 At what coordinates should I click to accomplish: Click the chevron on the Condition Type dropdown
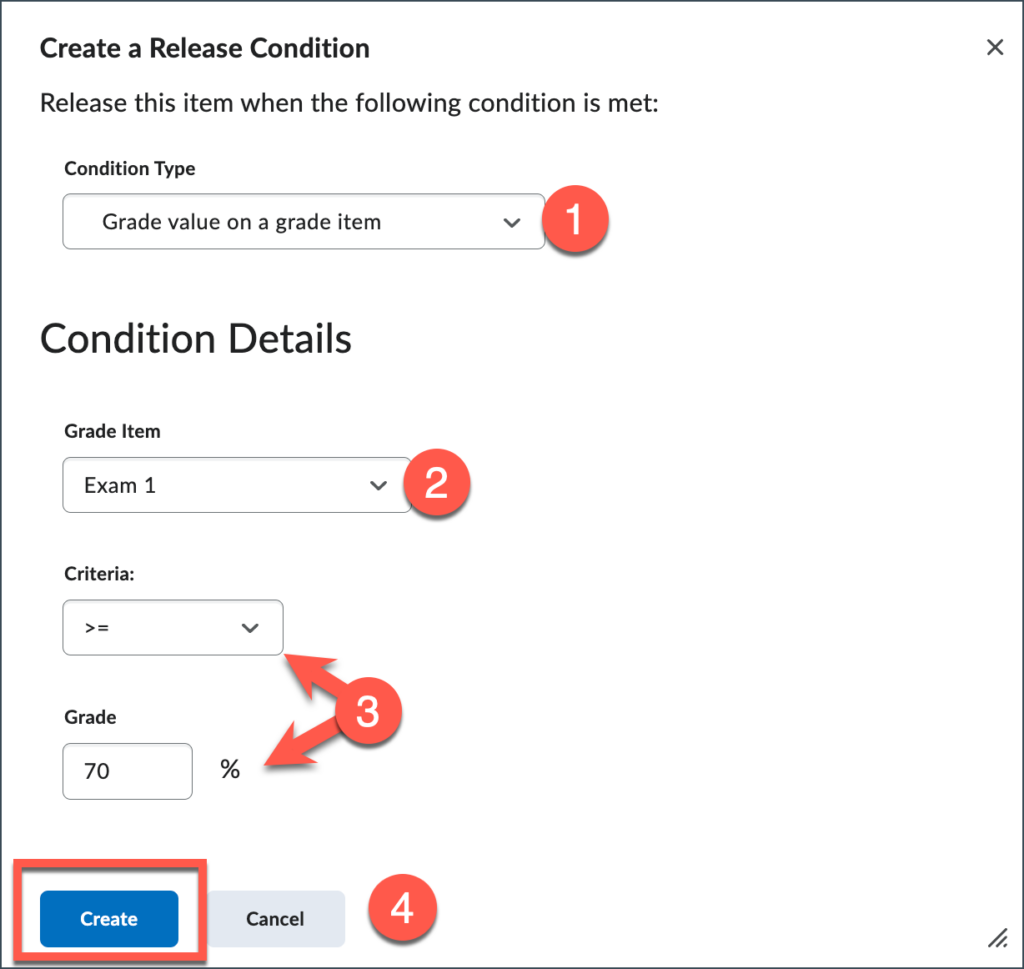tap(511, 222)
